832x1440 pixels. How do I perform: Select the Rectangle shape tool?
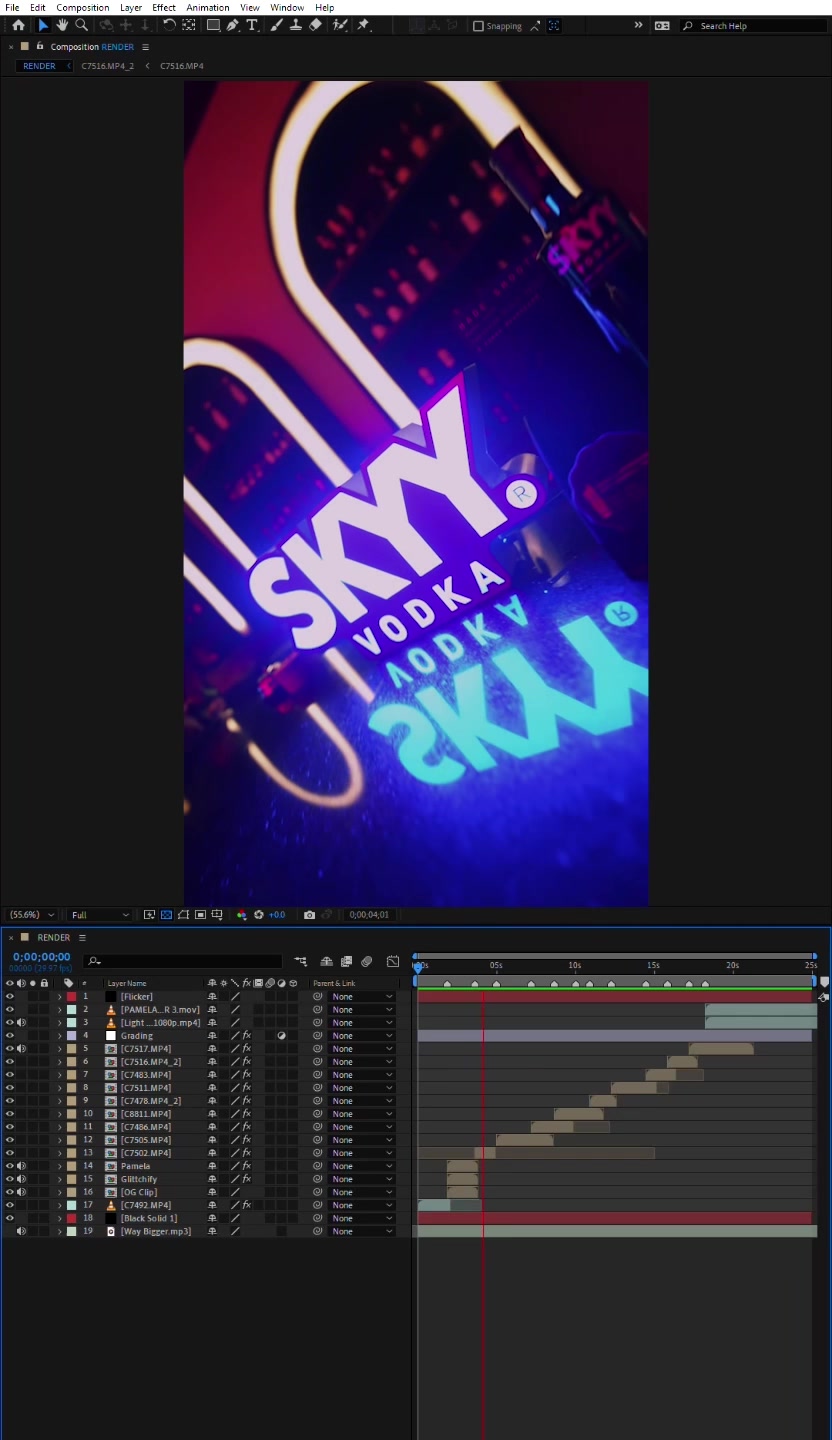point(213,25)
